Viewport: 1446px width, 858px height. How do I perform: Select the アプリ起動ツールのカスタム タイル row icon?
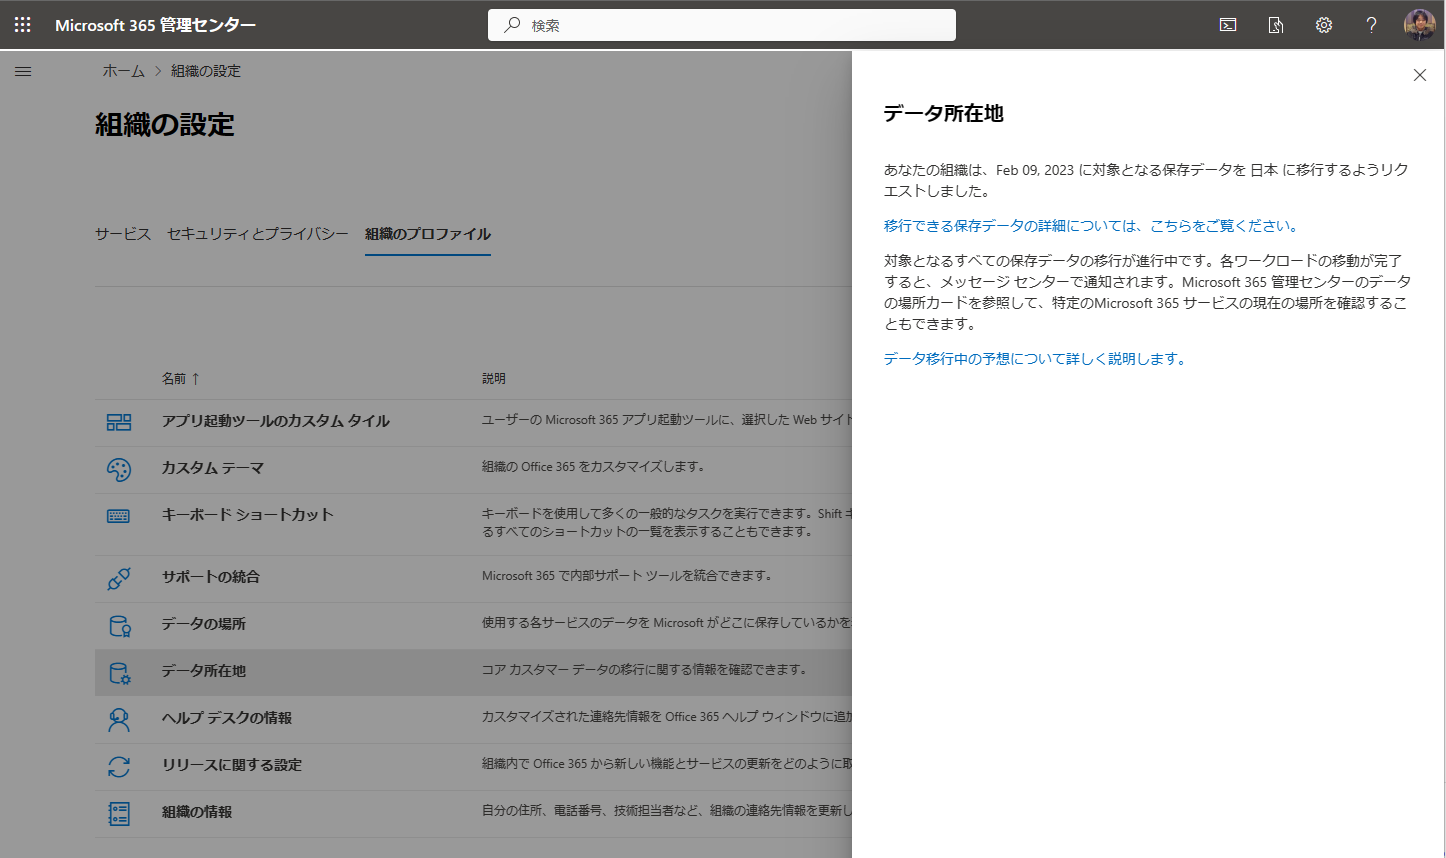point(119,421)
